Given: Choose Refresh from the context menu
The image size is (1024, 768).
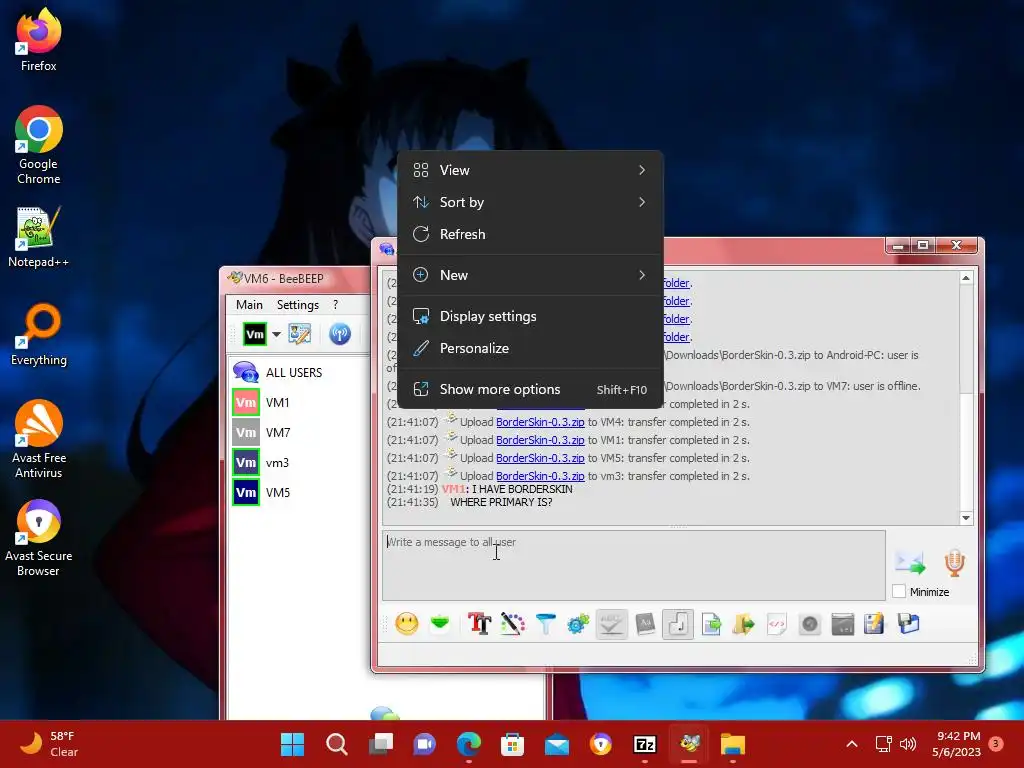Looking at the screenshot, I should pos(530,234).
